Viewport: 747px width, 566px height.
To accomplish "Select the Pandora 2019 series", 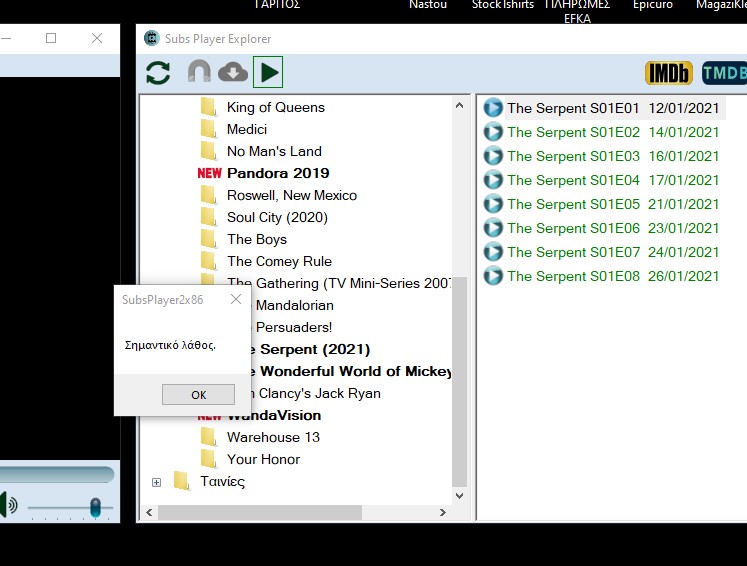I will pyautogui.click(x=277, y=173).
